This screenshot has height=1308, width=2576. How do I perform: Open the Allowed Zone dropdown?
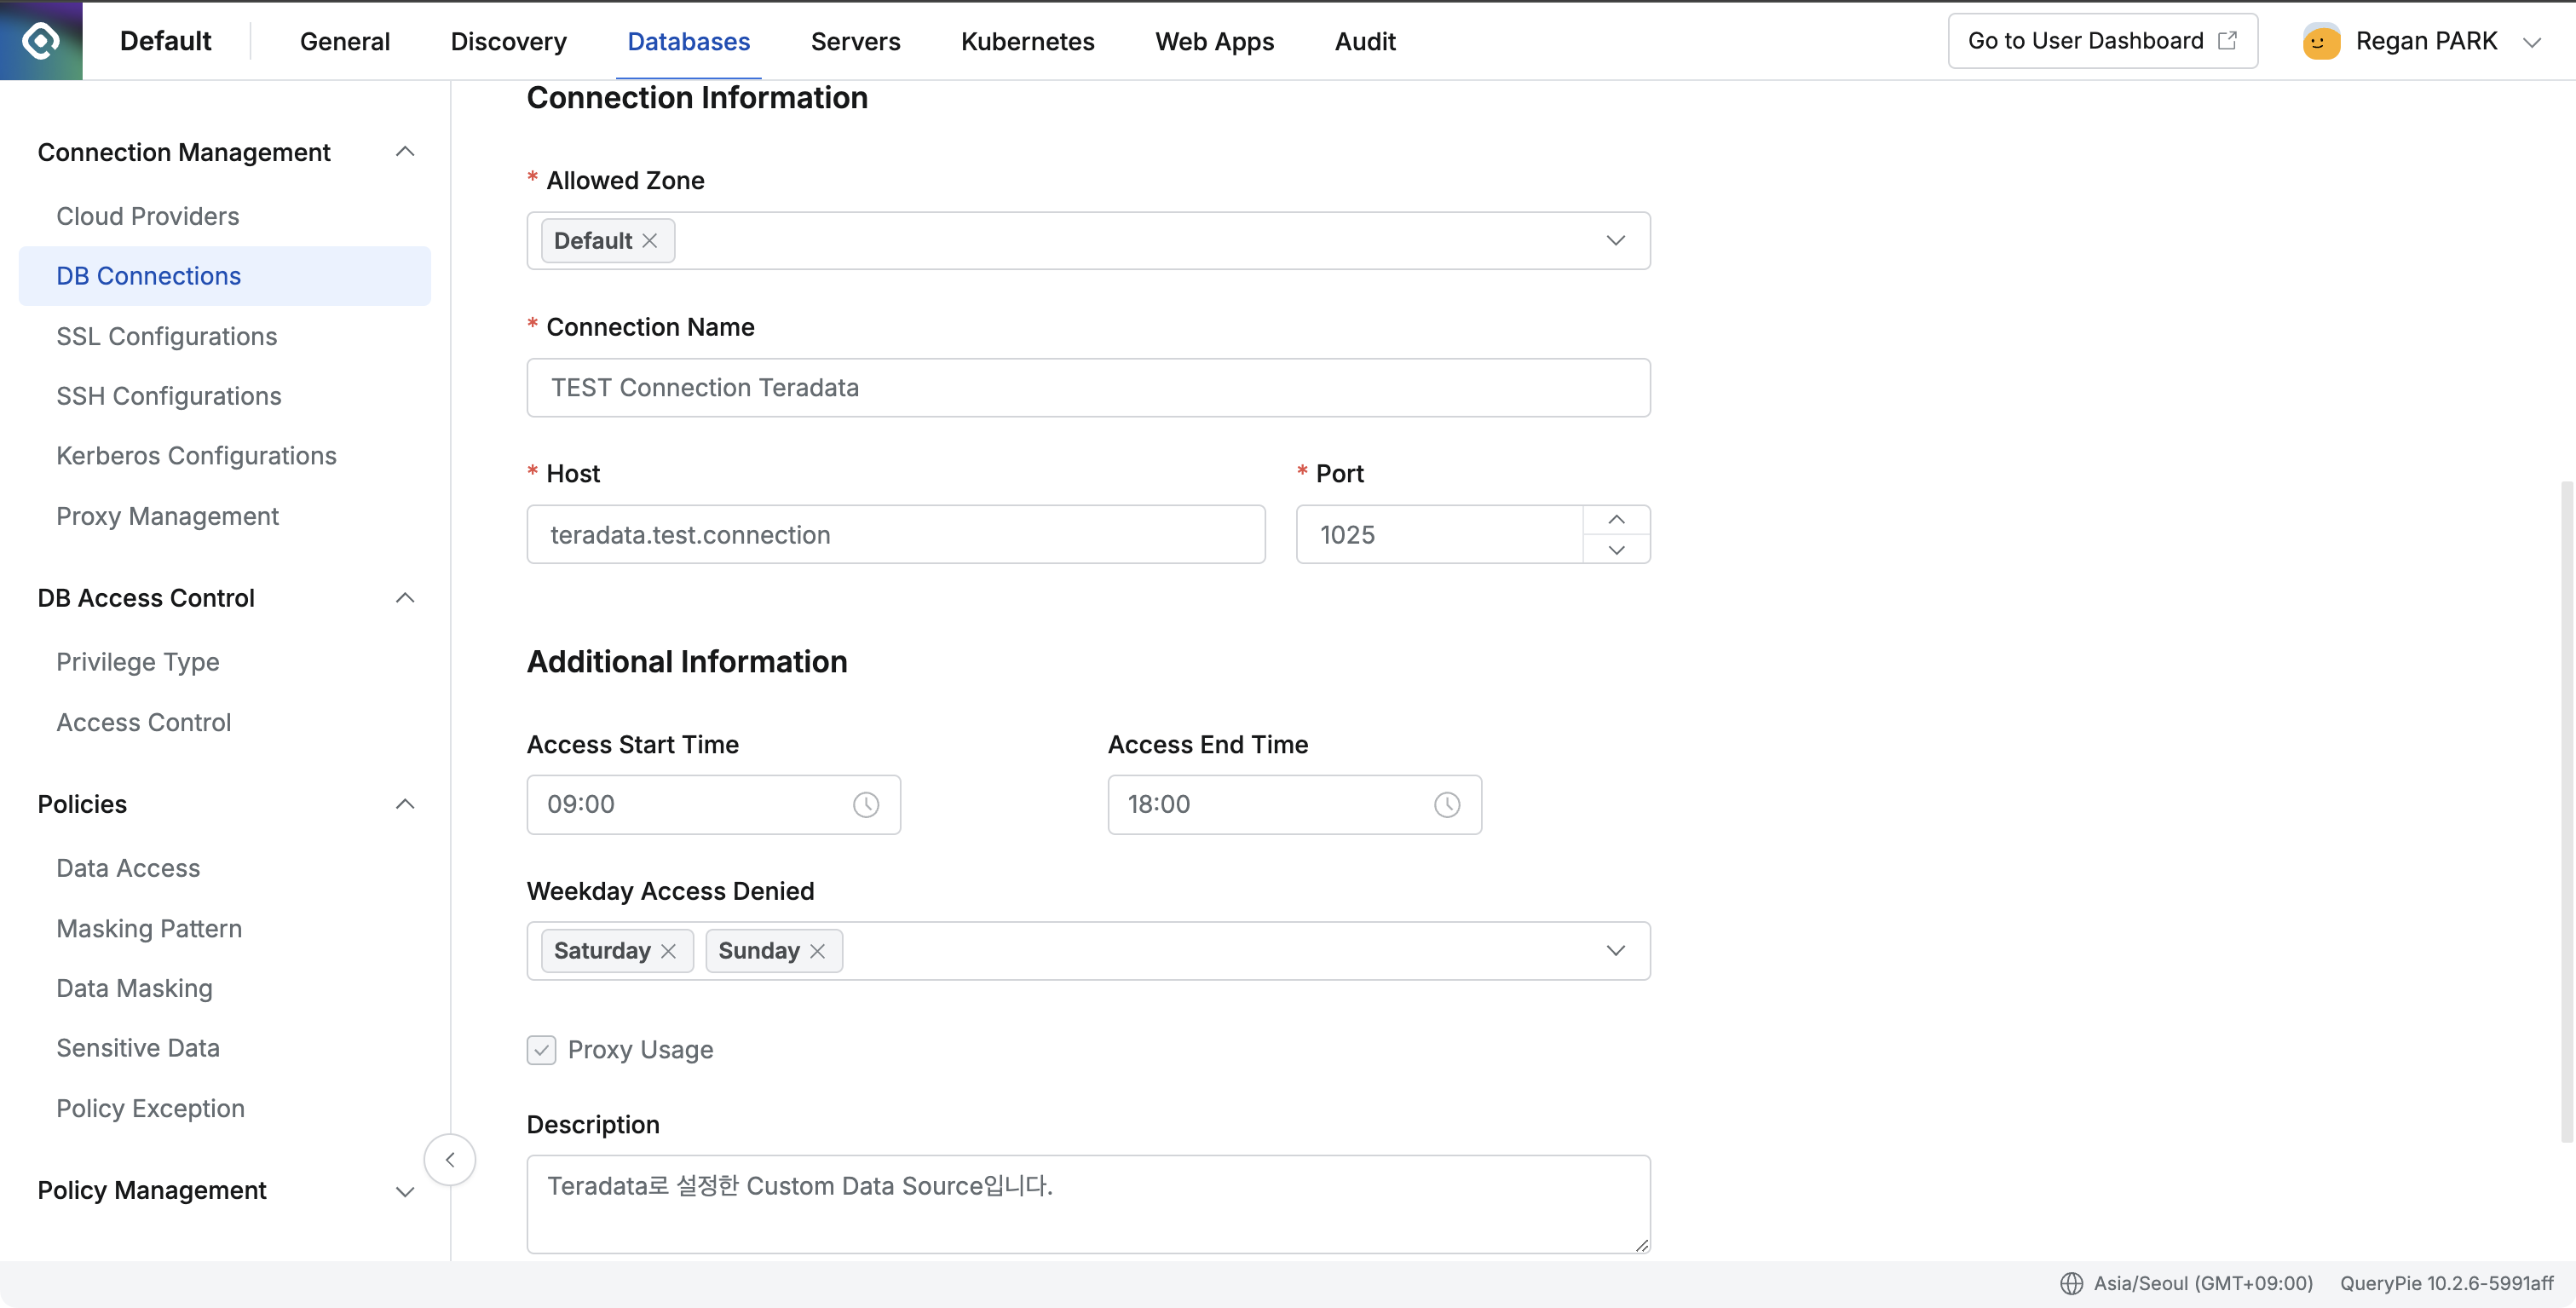1615,241
